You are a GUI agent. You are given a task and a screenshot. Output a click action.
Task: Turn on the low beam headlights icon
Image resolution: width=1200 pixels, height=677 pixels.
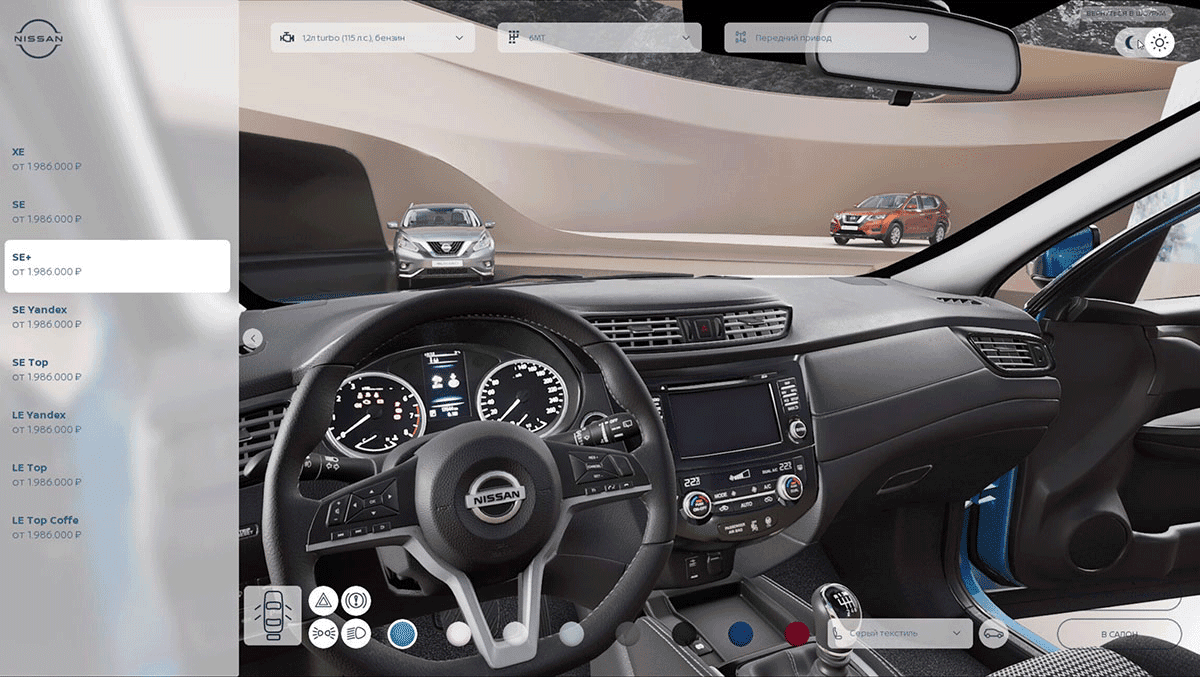(322, 633)
